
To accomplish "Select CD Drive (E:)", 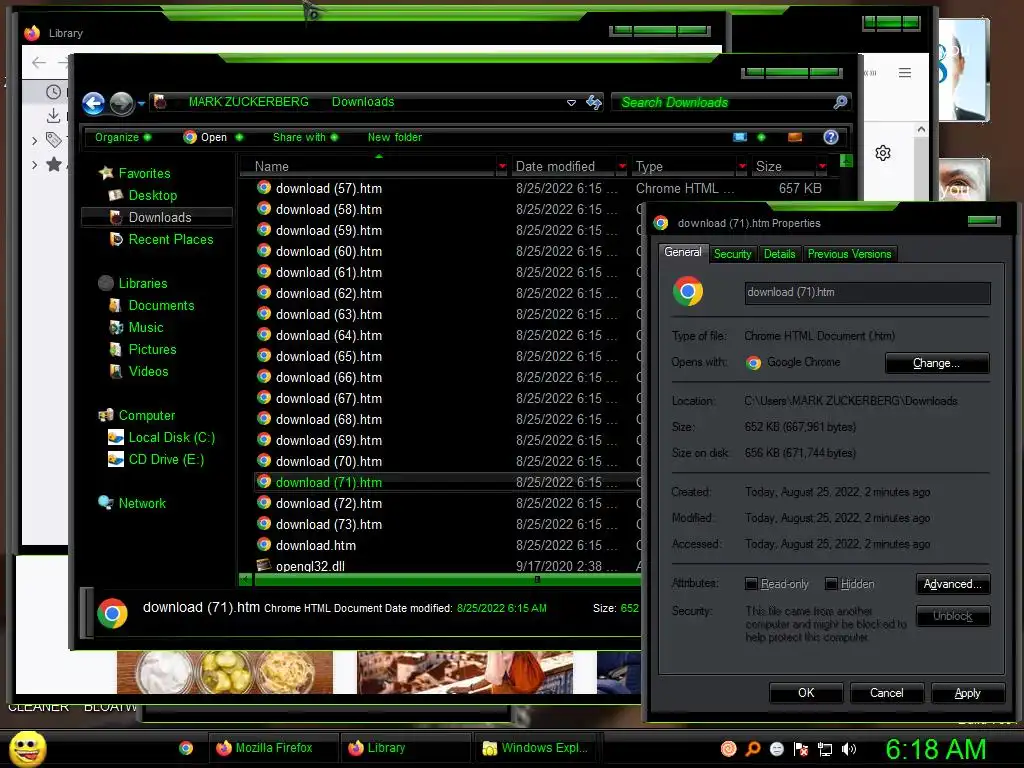I will pyautogui.click(x=166, y=459).
